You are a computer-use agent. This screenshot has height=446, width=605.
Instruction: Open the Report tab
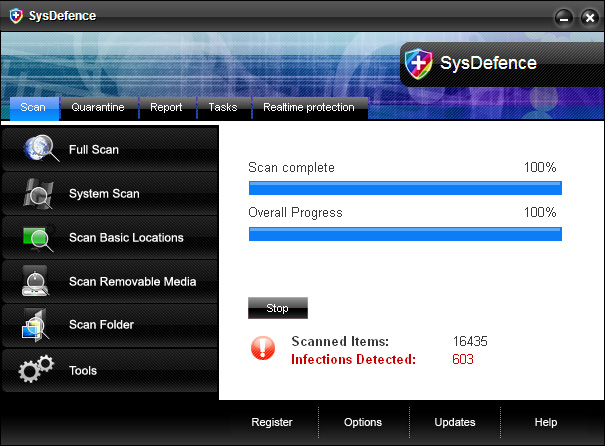(x=166, y=108)
